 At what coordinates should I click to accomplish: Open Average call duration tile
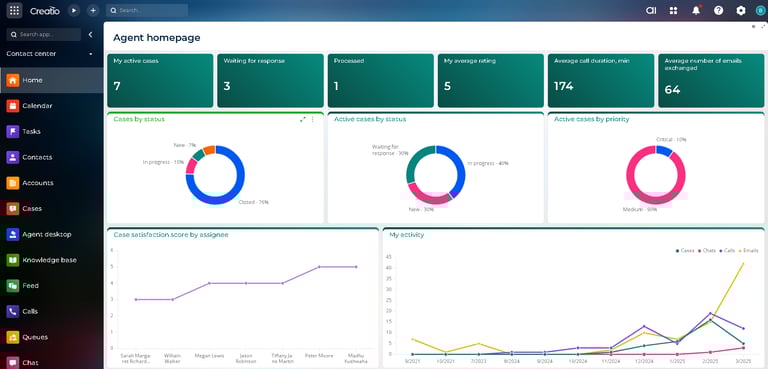(601, 80)
